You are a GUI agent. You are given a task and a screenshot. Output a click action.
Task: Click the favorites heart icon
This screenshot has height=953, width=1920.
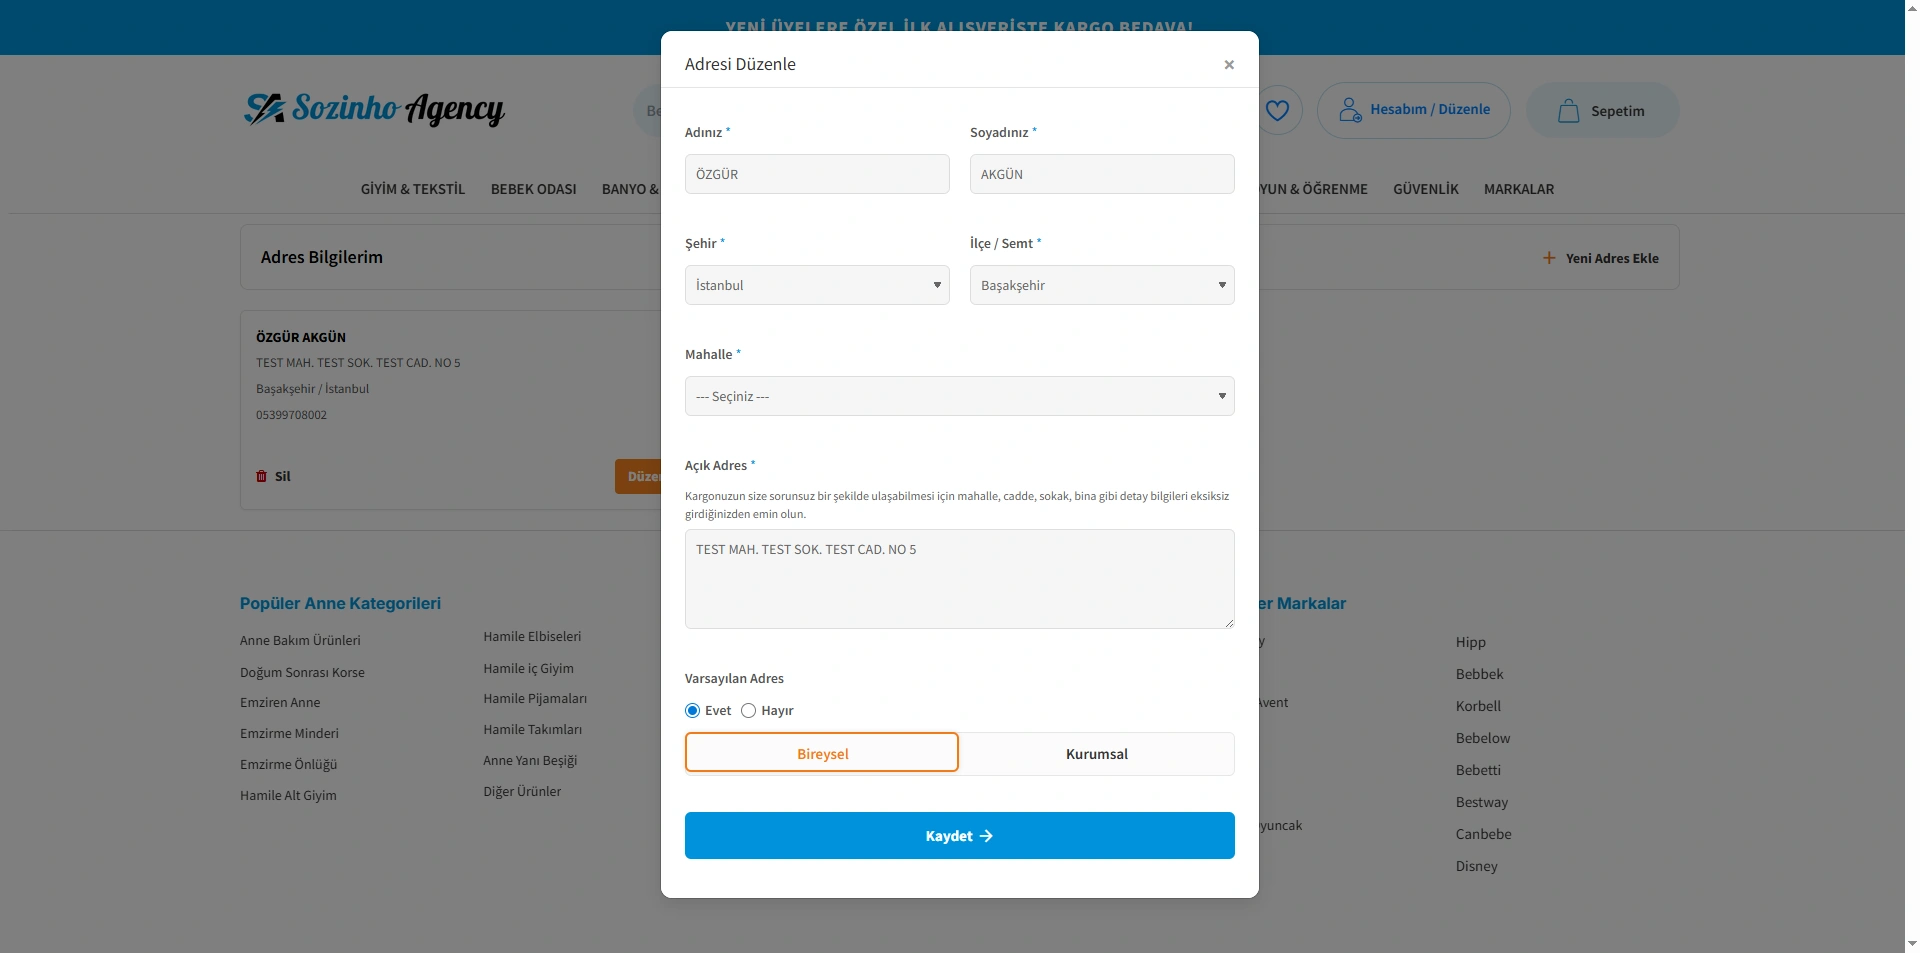[1277, 110]
